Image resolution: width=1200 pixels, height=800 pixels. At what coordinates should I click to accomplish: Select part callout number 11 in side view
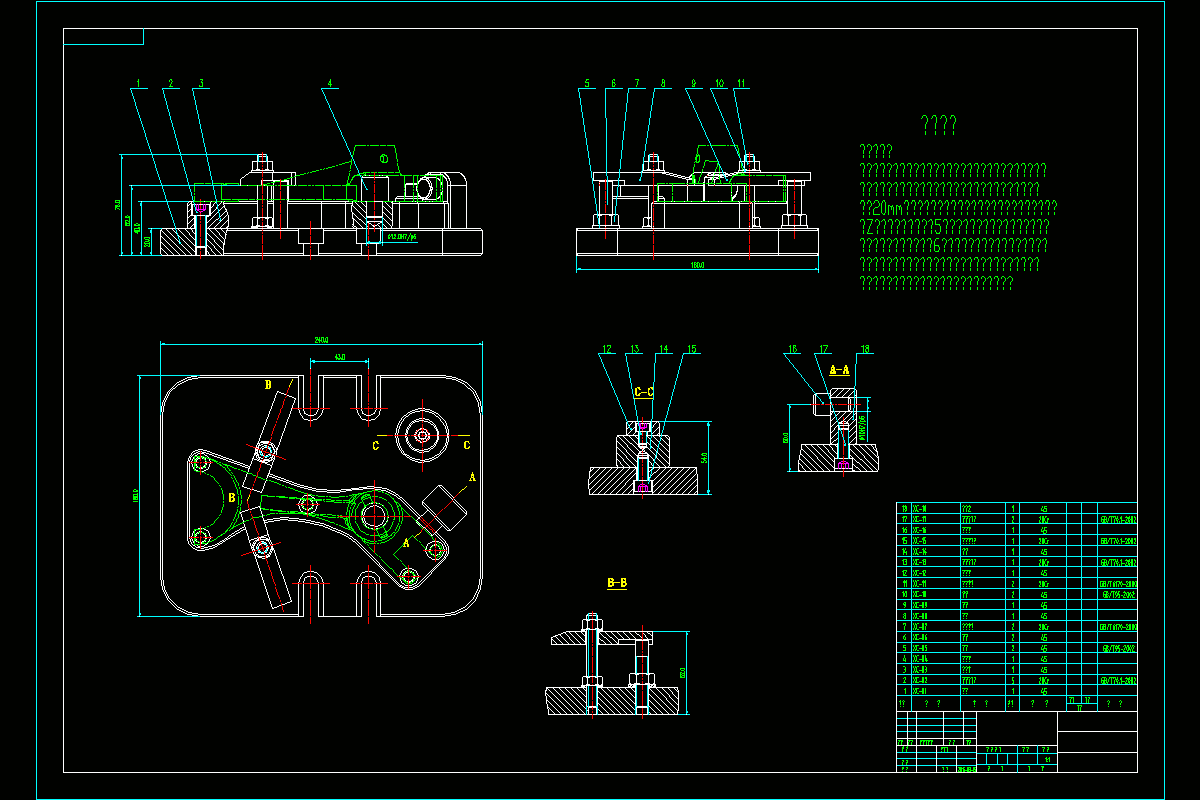pos(740,83)
